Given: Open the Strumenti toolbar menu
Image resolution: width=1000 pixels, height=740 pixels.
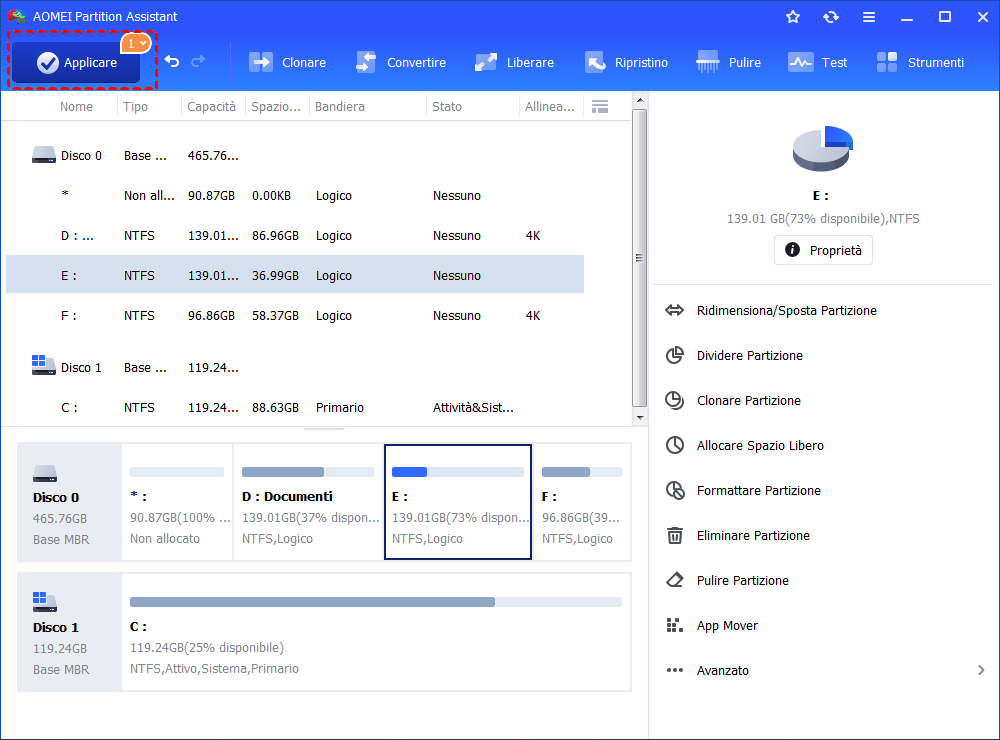Looking at the screenshot, I should [x=920, y=63].
